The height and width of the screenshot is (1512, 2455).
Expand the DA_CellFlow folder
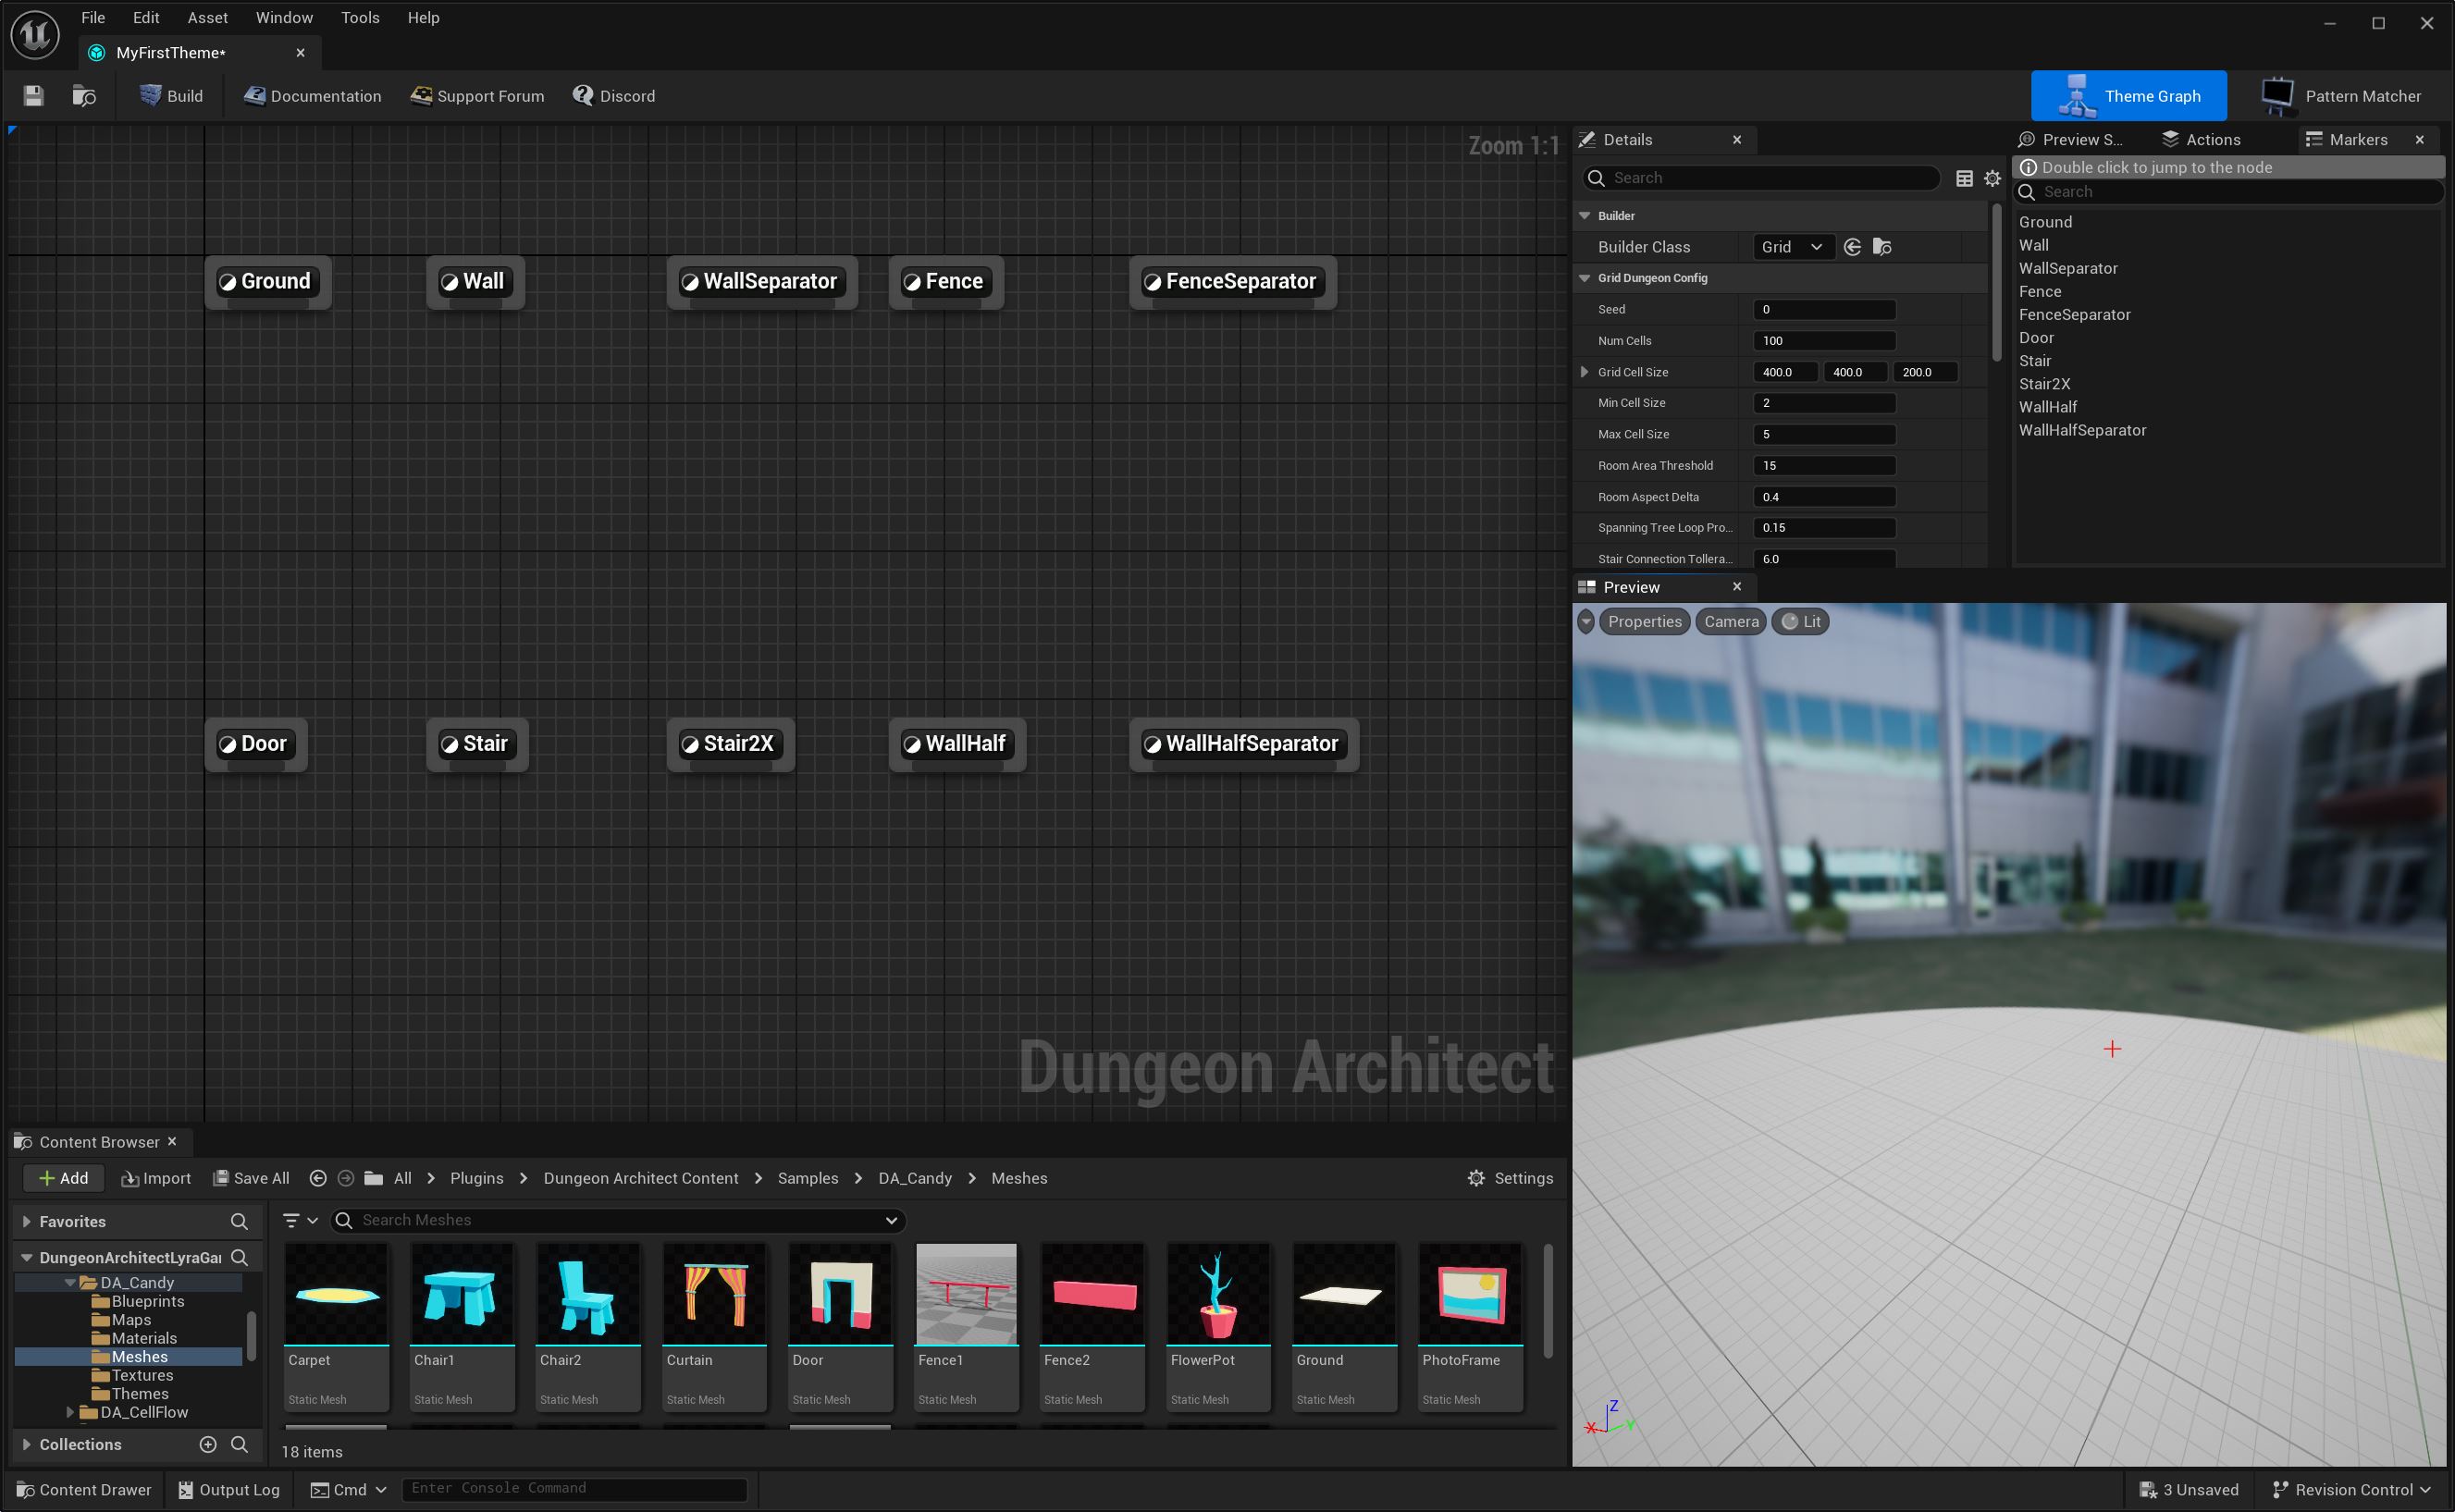(70, 1413)
